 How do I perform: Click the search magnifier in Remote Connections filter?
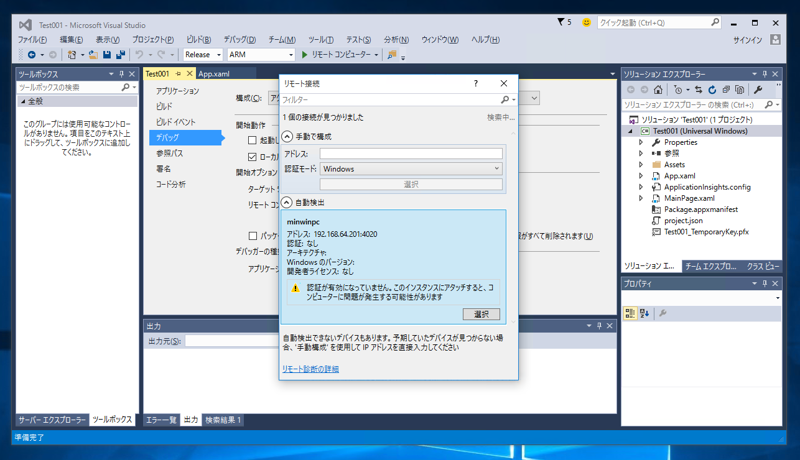click(505, 99)
